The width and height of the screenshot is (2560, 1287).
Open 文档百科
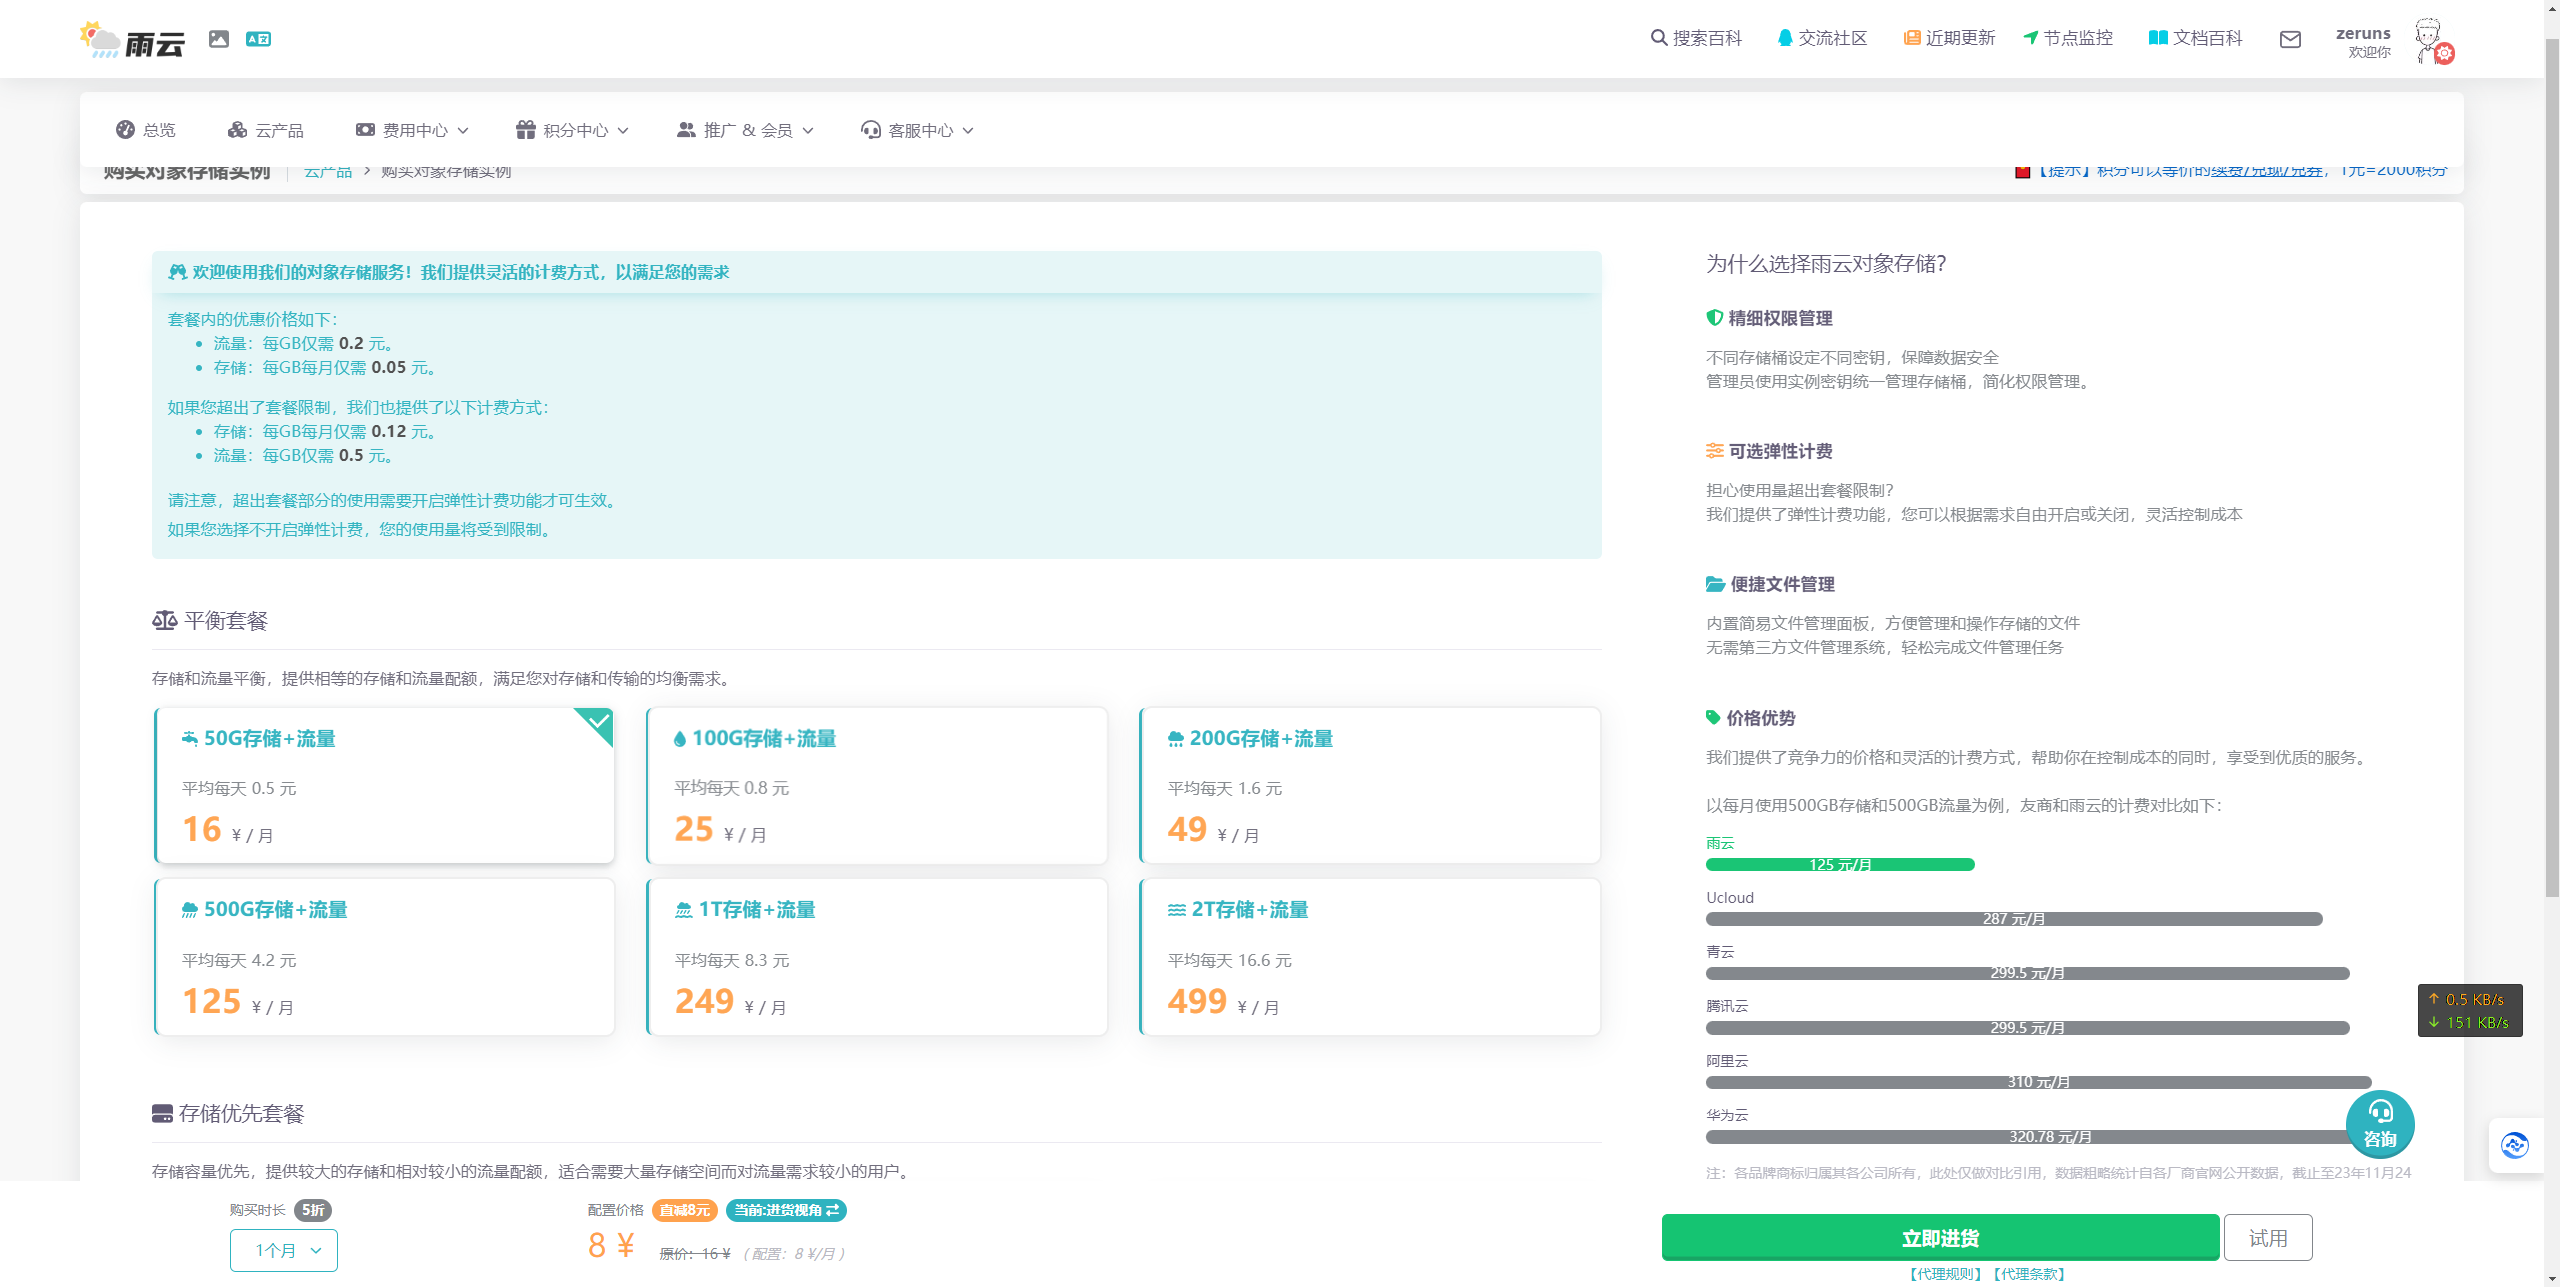[2196, 38]
